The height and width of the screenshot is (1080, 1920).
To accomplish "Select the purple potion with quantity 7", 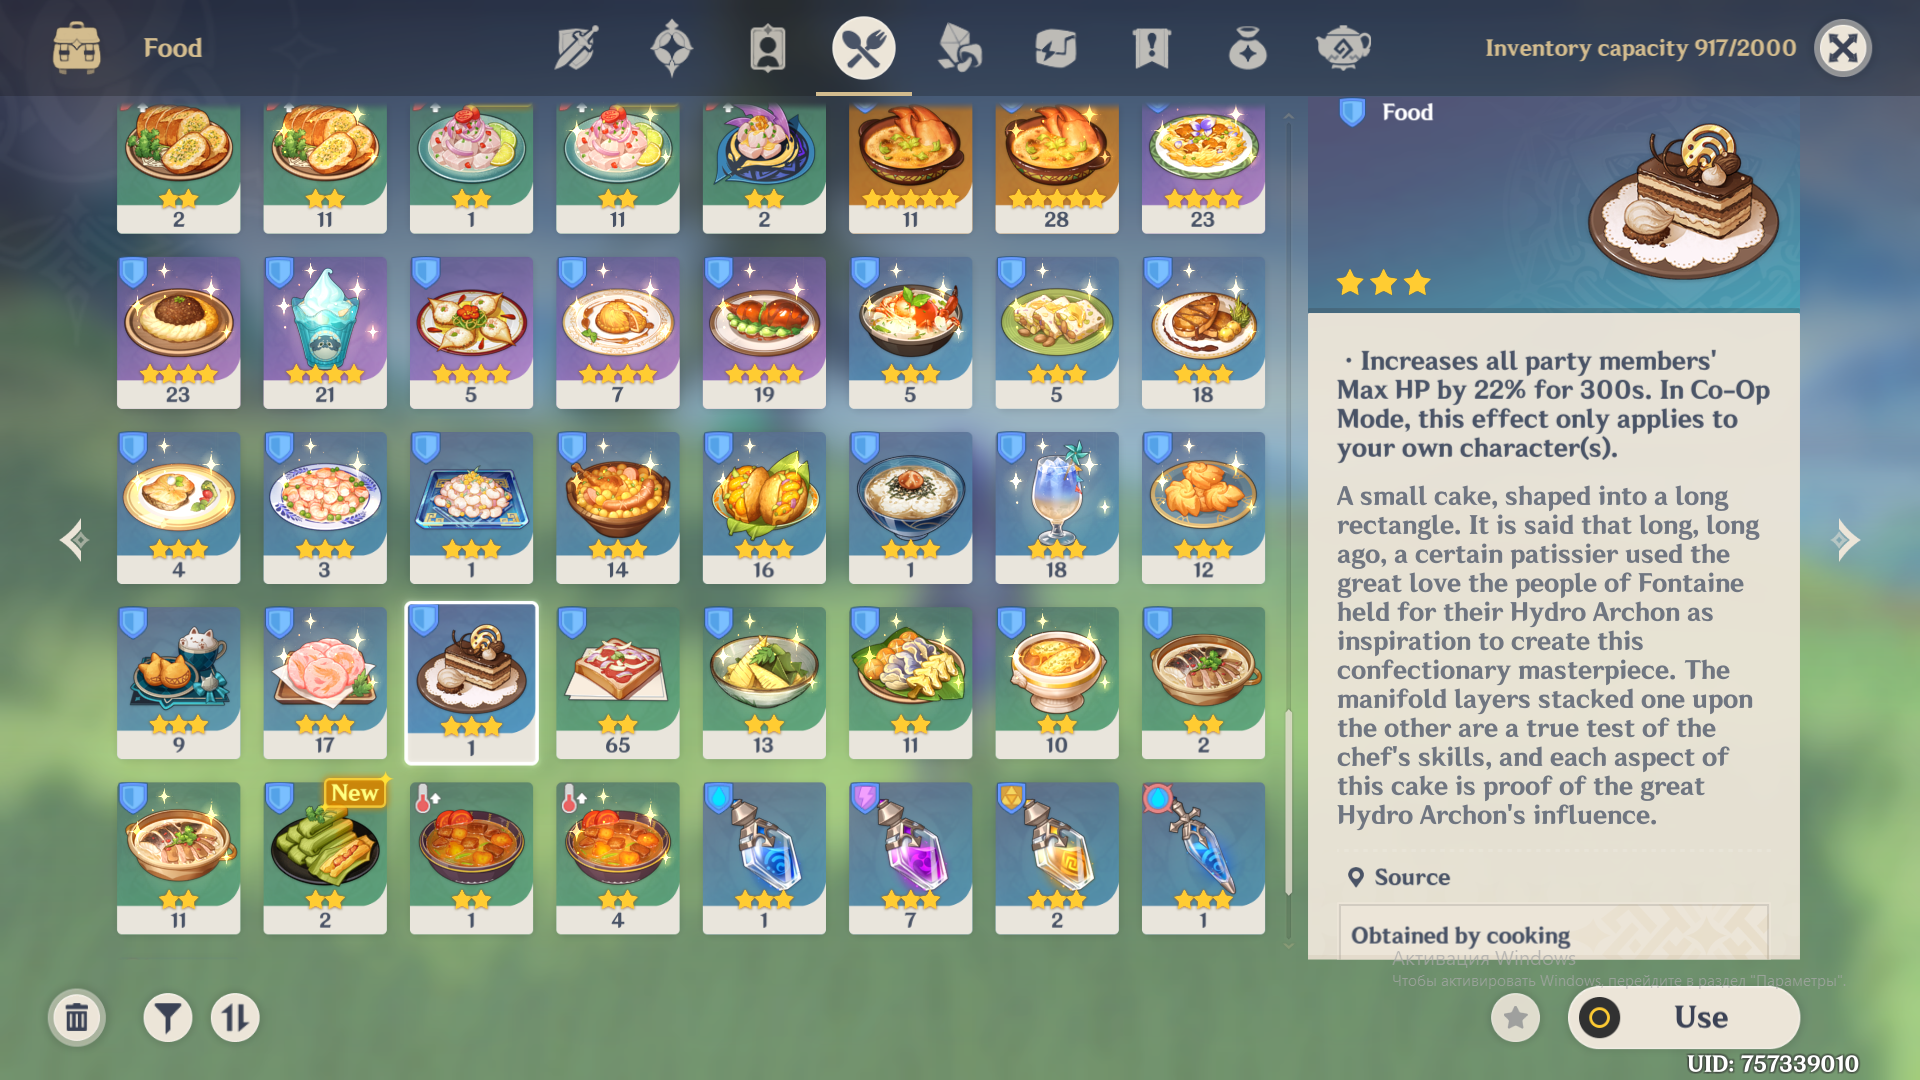I will (x=910, y=858).
